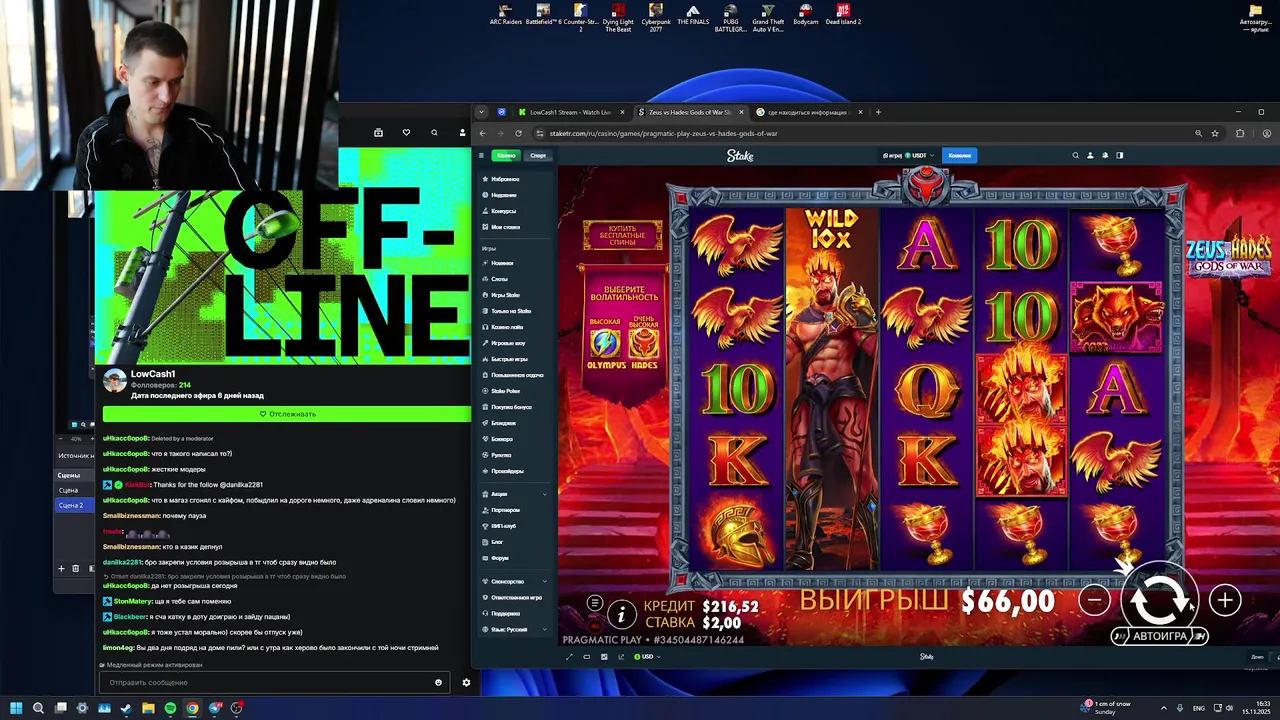Open the slot game menu hamburger

click(x=595, y=603)
